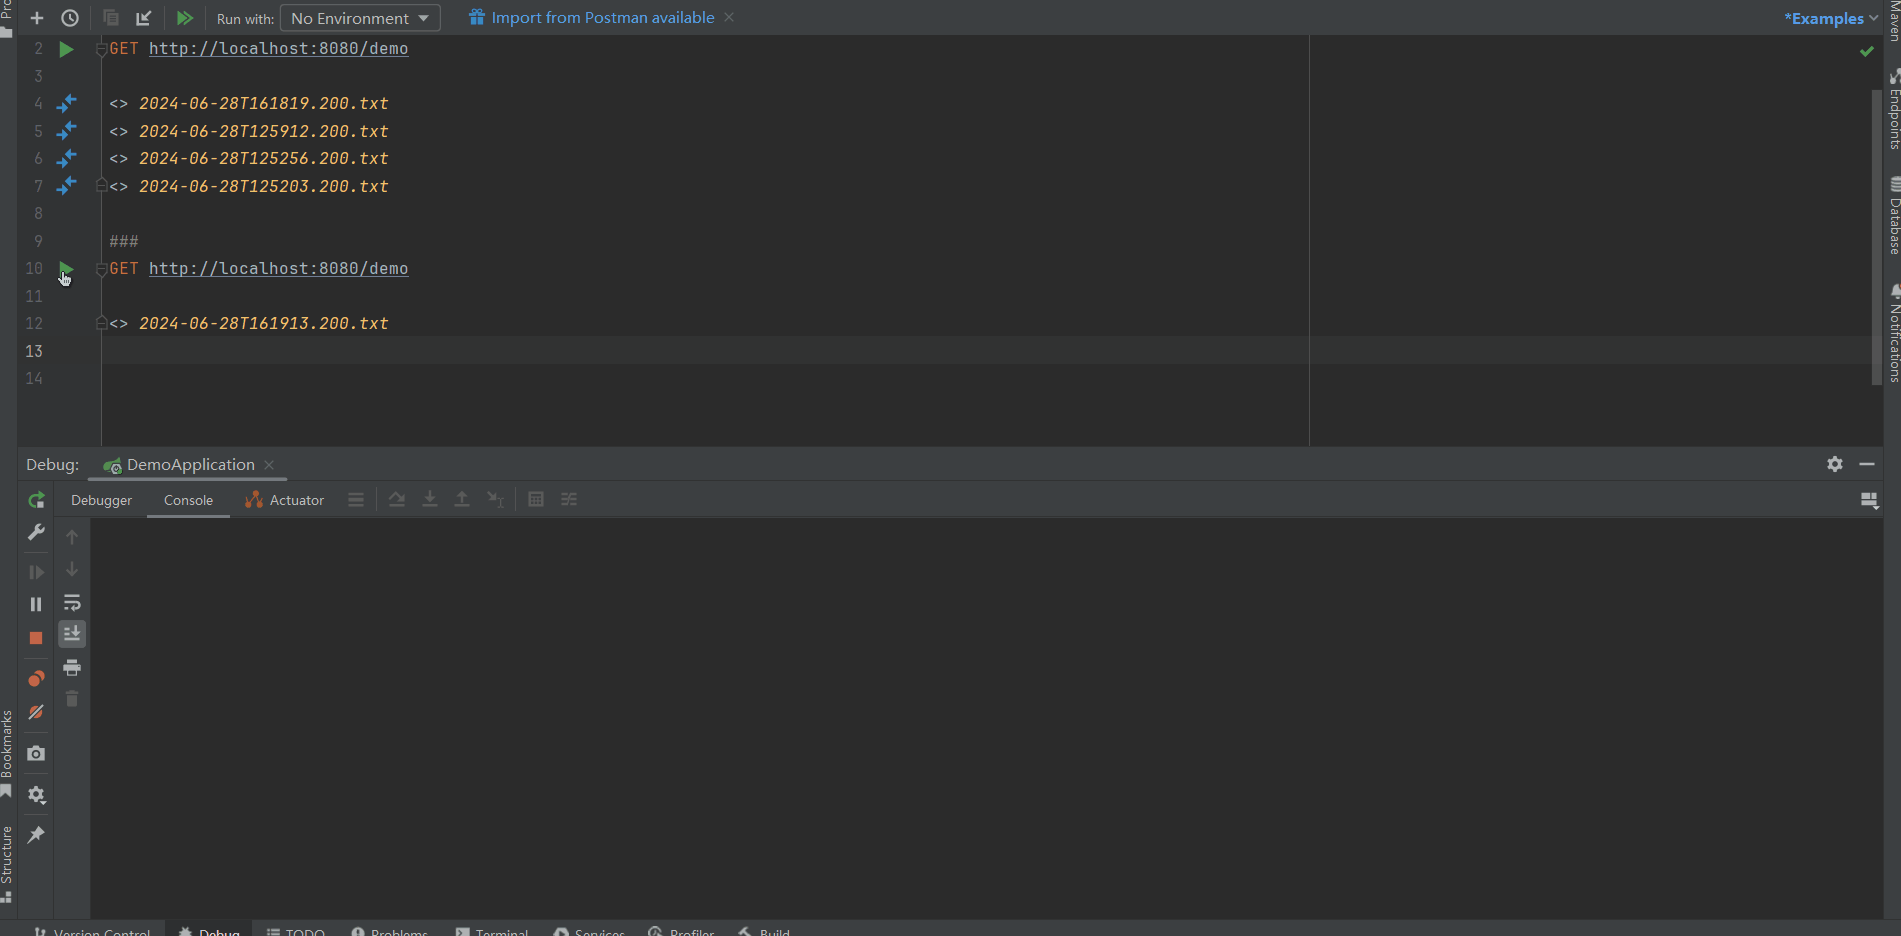Click the grayed-out copy icon in HTTP toolbar
Screen dimensions: 1901x936
(111, 18)
